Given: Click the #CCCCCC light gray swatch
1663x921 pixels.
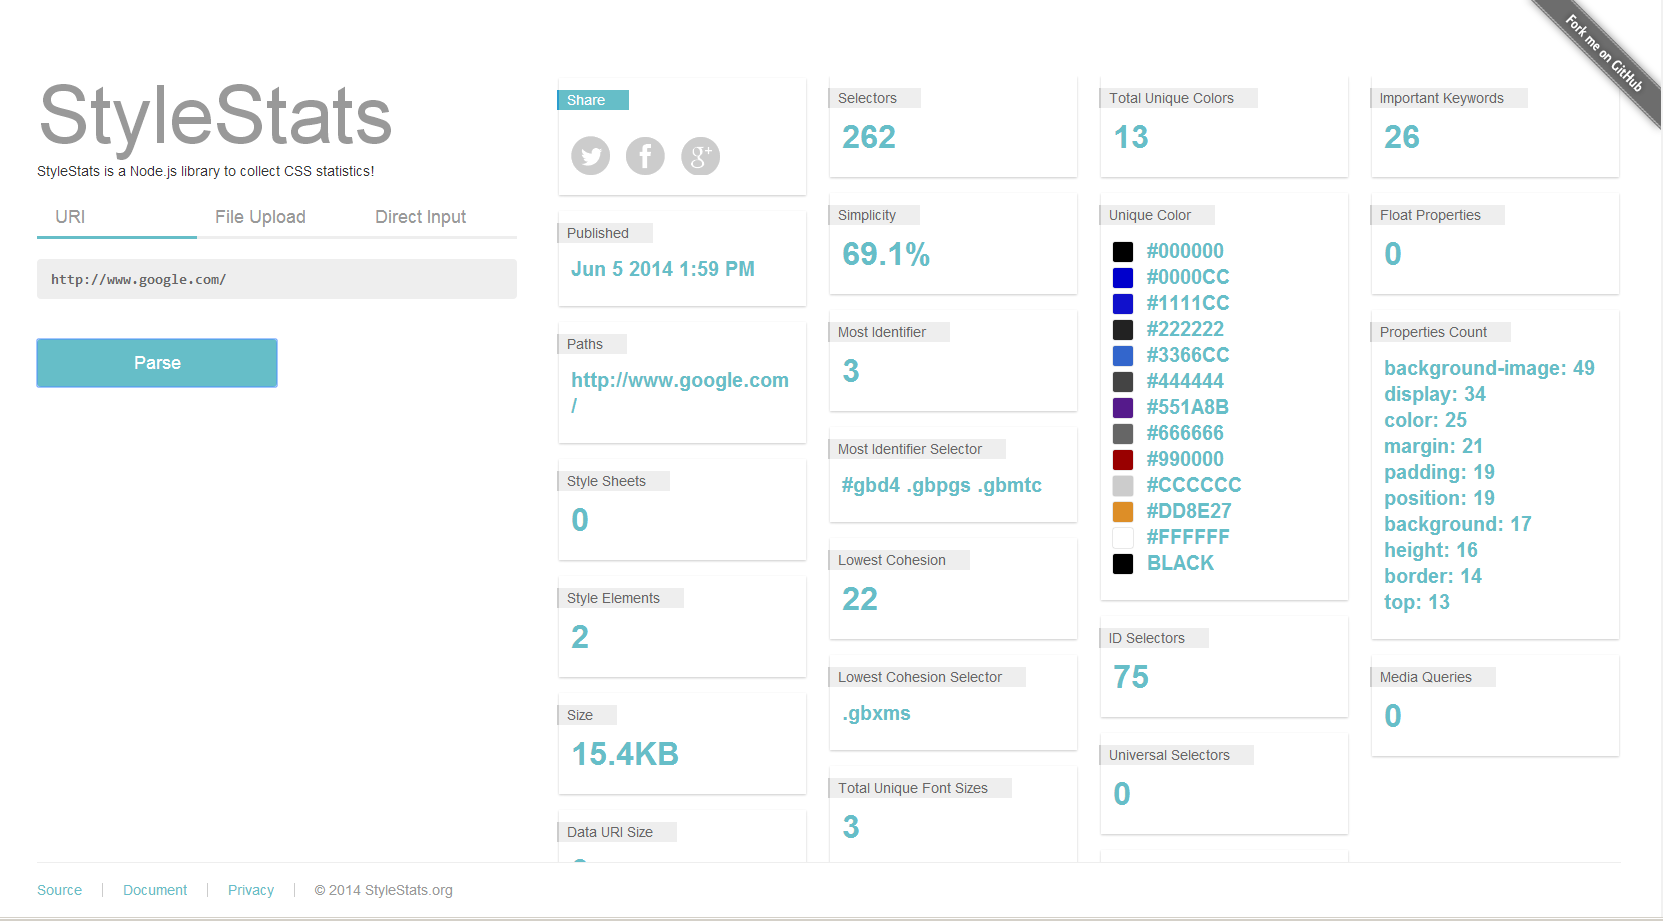Looking at the screenshot, I should [x=1123, y=486].
